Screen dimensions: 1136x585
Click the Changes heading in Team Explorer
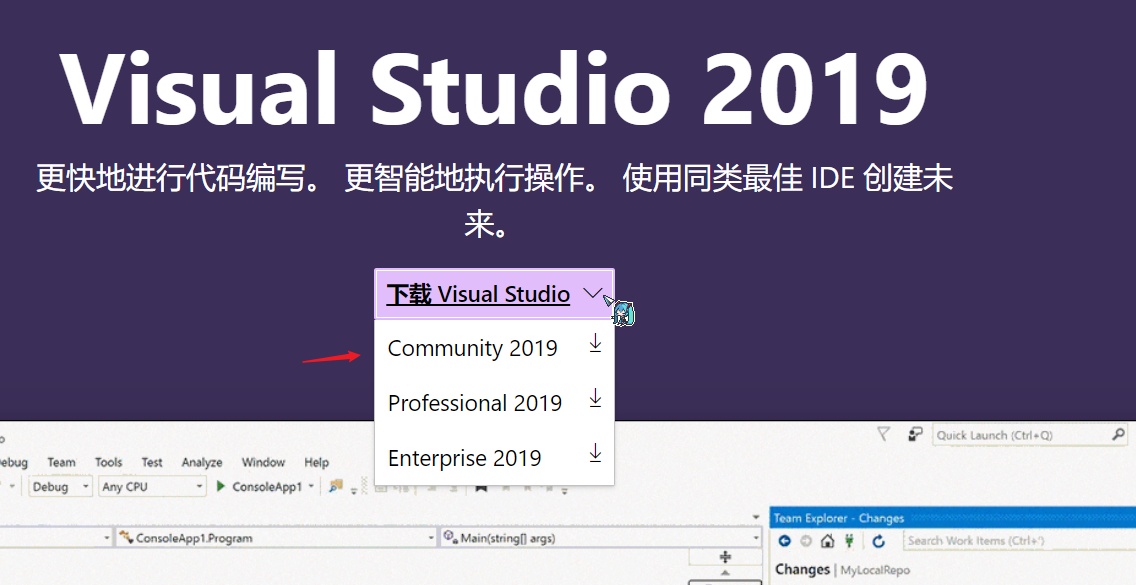click(802, 569)
